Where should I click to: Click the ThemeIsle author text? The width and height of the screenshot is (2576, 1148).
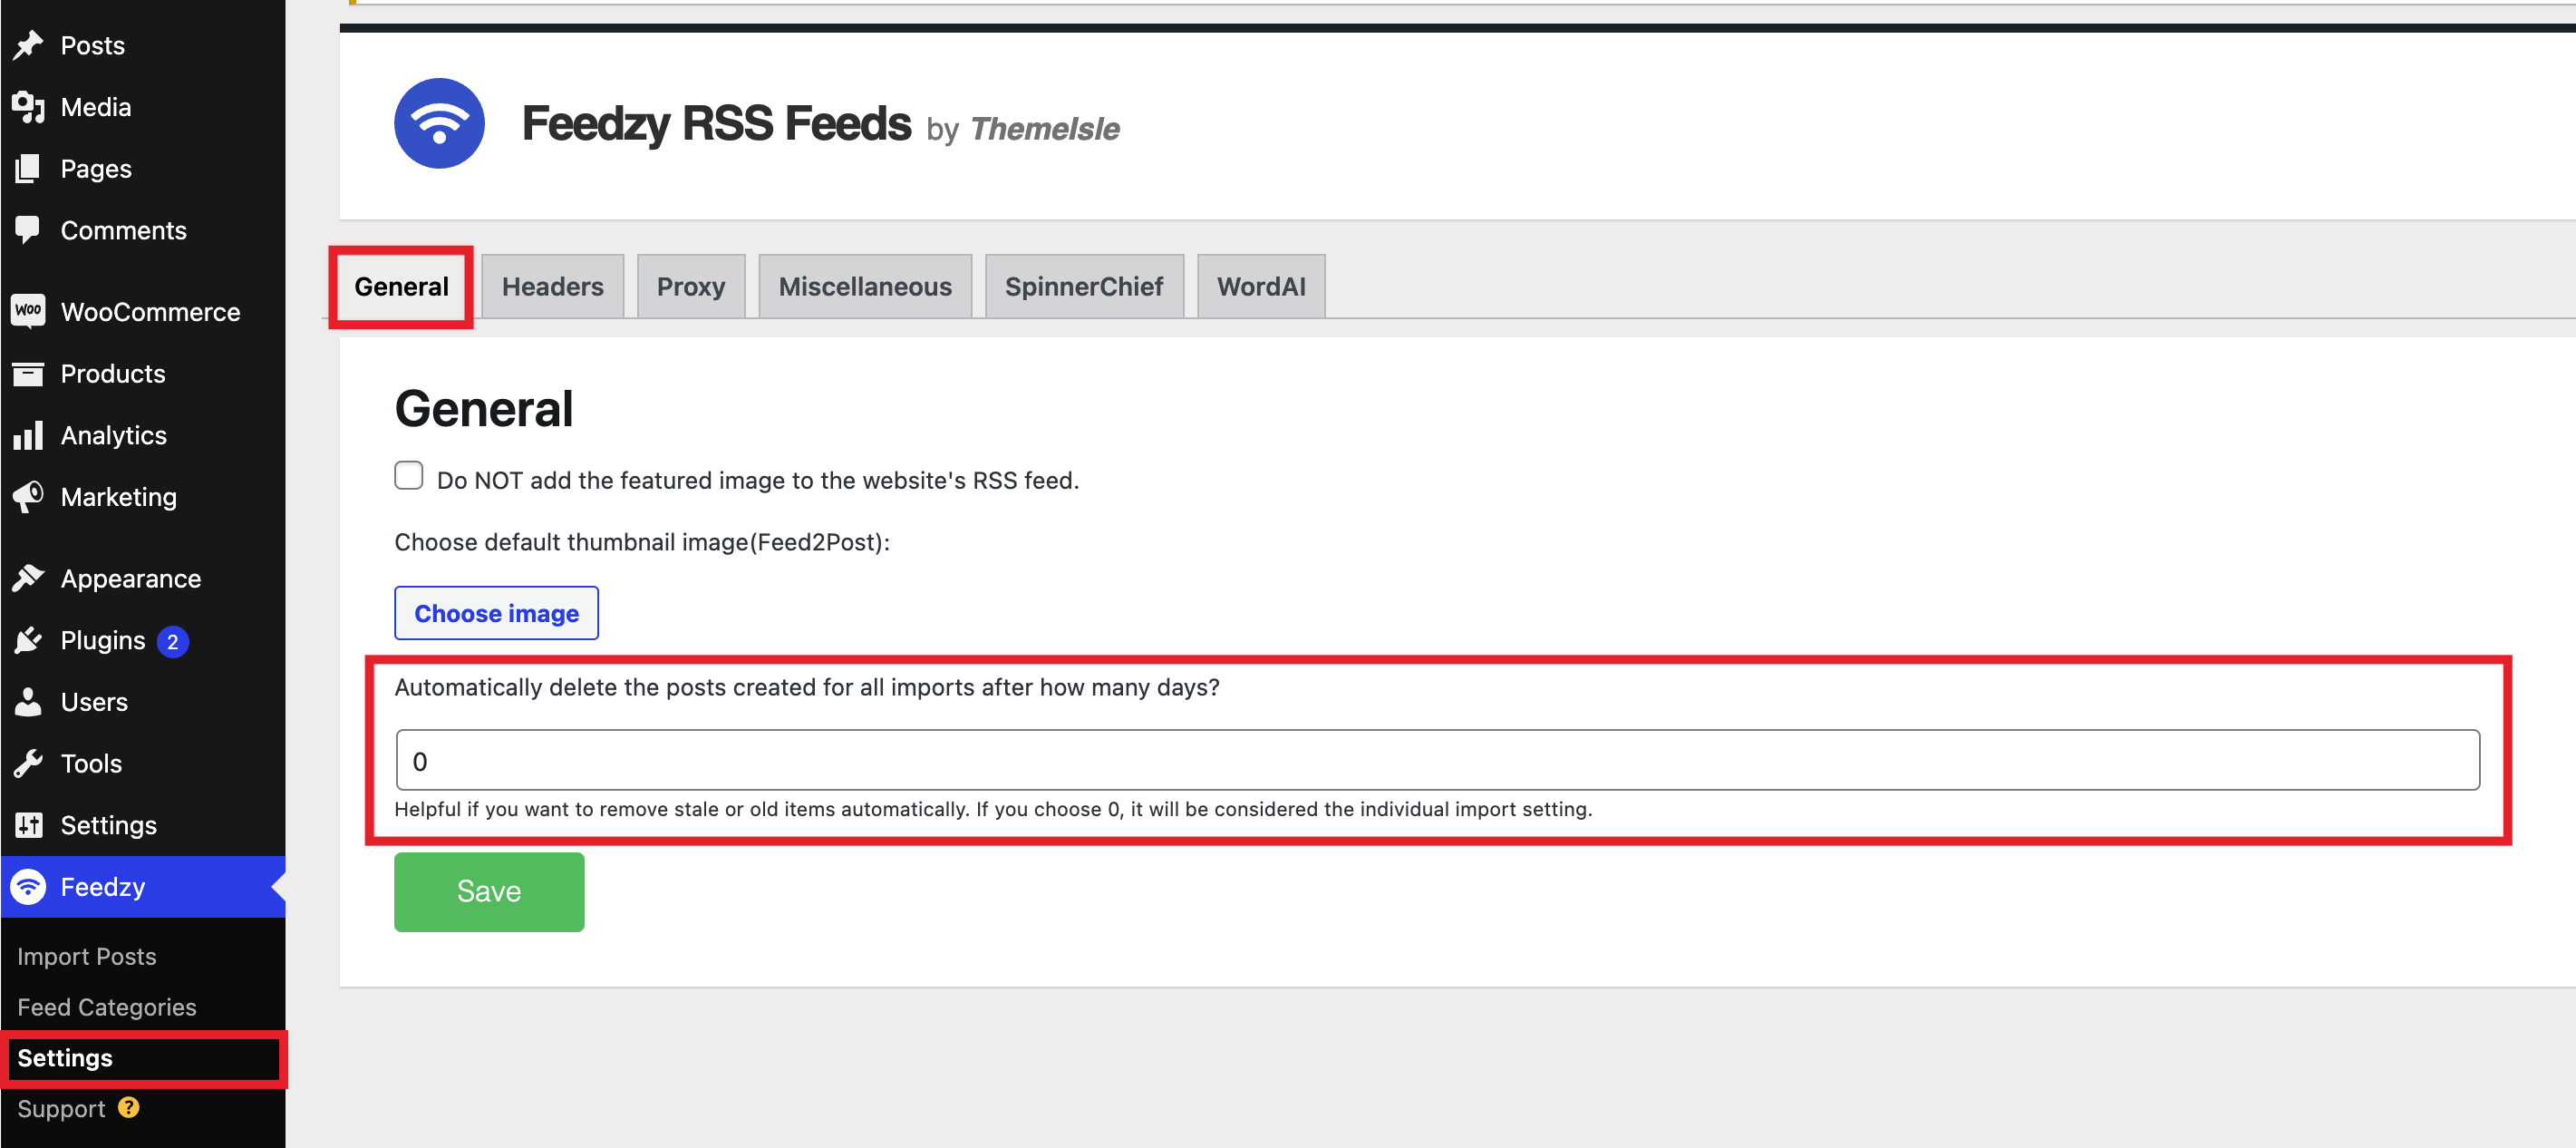[x=1044, y=129]
